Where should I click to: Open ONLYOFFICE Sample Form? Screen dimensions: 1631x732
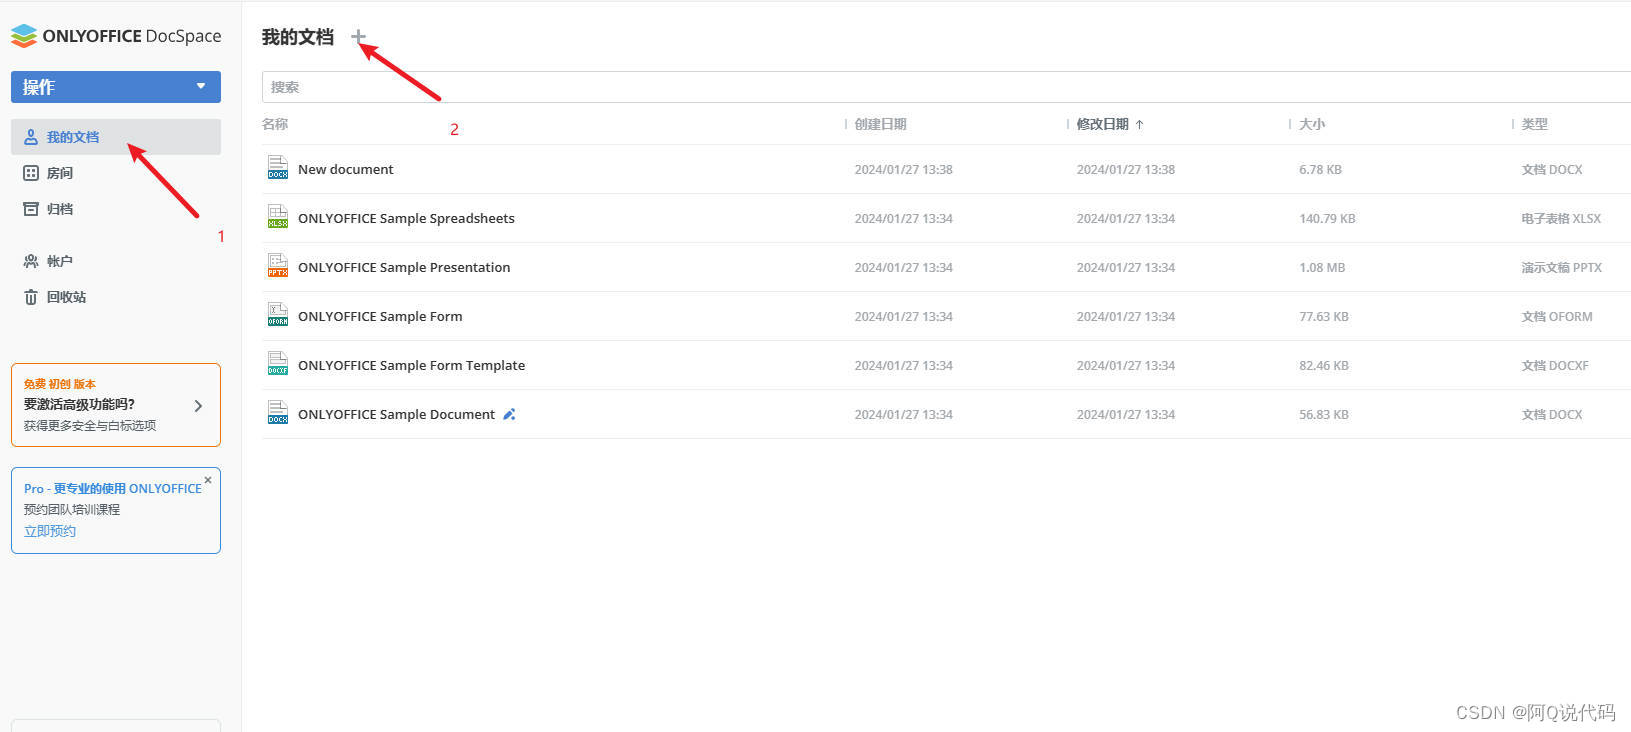pyautogui.click(x=380, y=316)
